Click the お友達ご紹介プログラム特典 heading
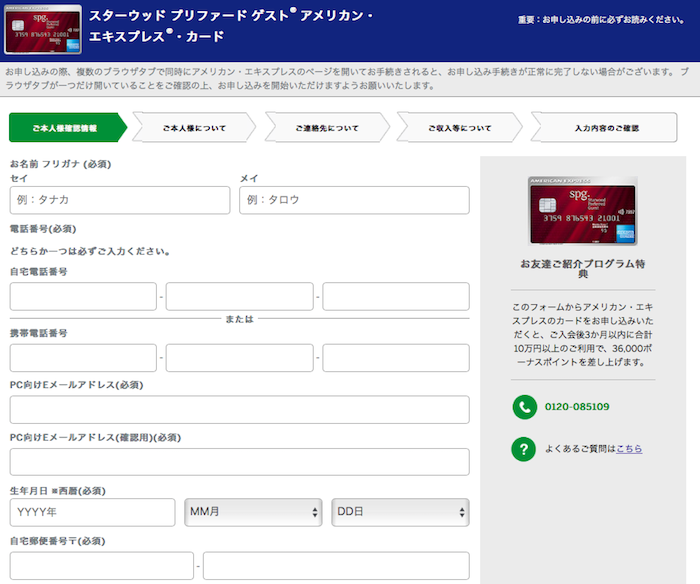The width and height of the screenshot is (700, 584). click(x=583, y=268)
